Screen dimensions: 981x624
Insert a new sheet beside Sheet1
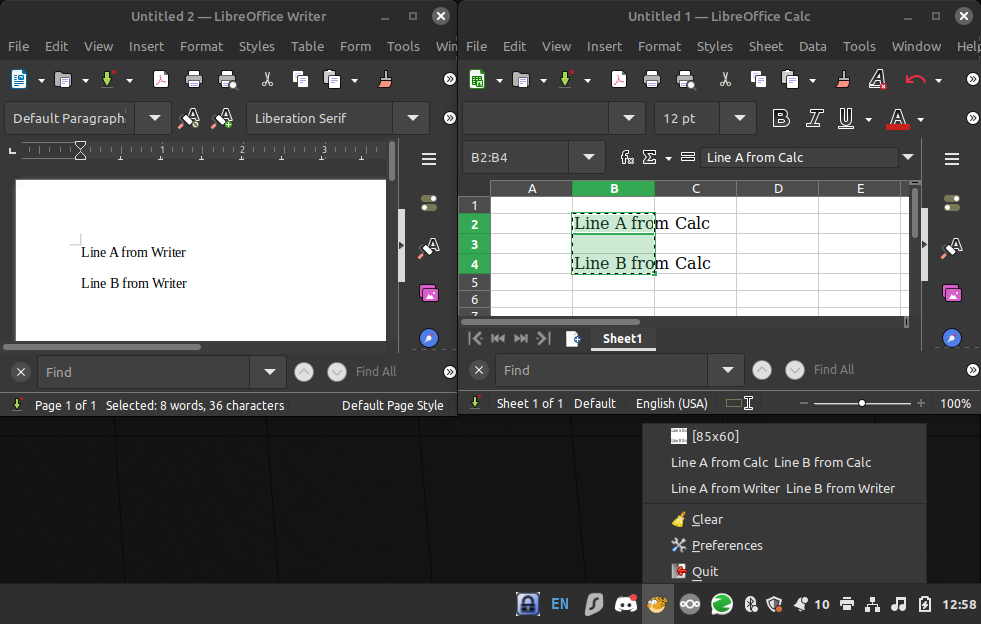pos(573,338)
